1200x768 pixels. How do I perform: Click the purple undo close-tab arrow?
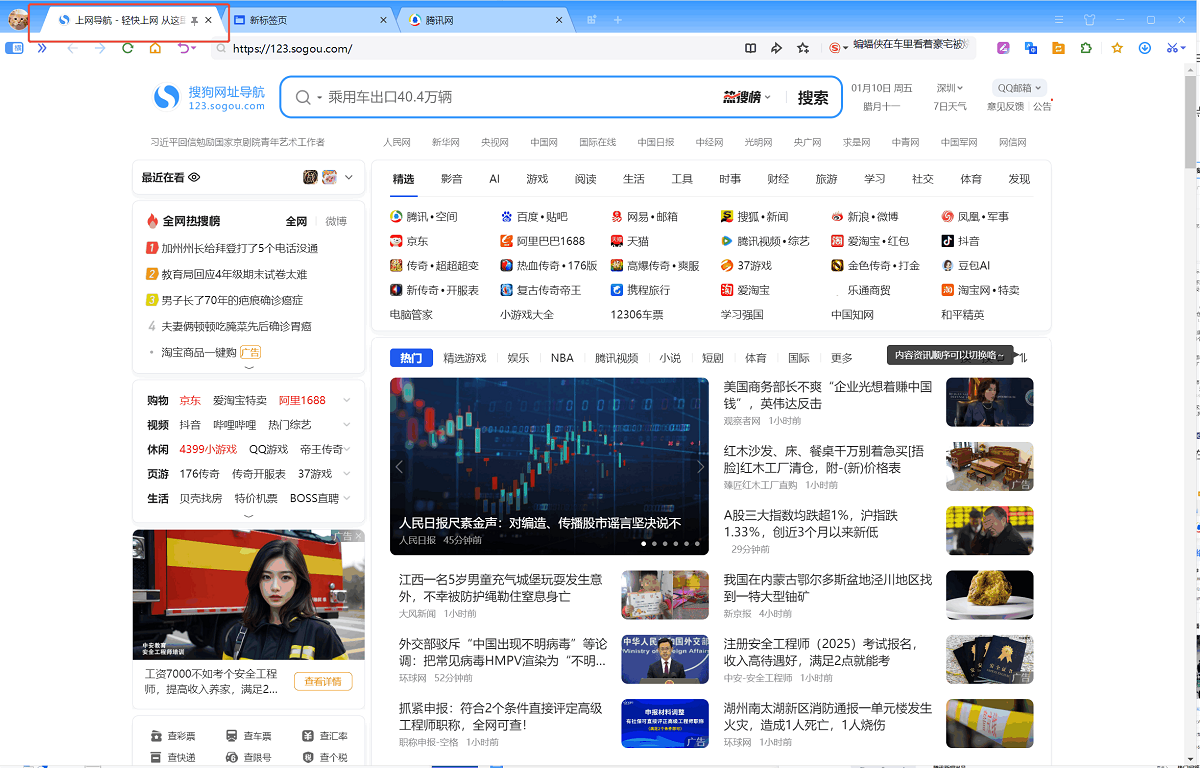coord(183,48)
